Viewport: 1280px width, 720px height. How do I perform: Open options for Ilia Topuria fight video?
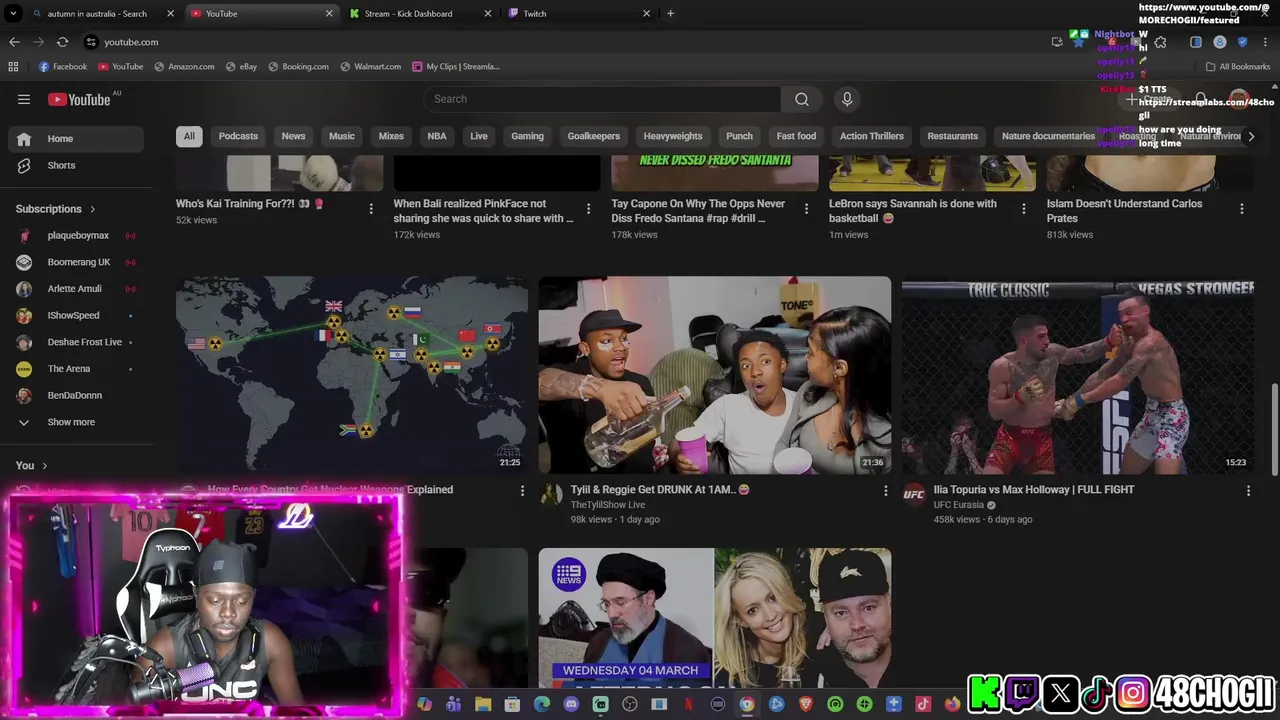[1248, 490]
